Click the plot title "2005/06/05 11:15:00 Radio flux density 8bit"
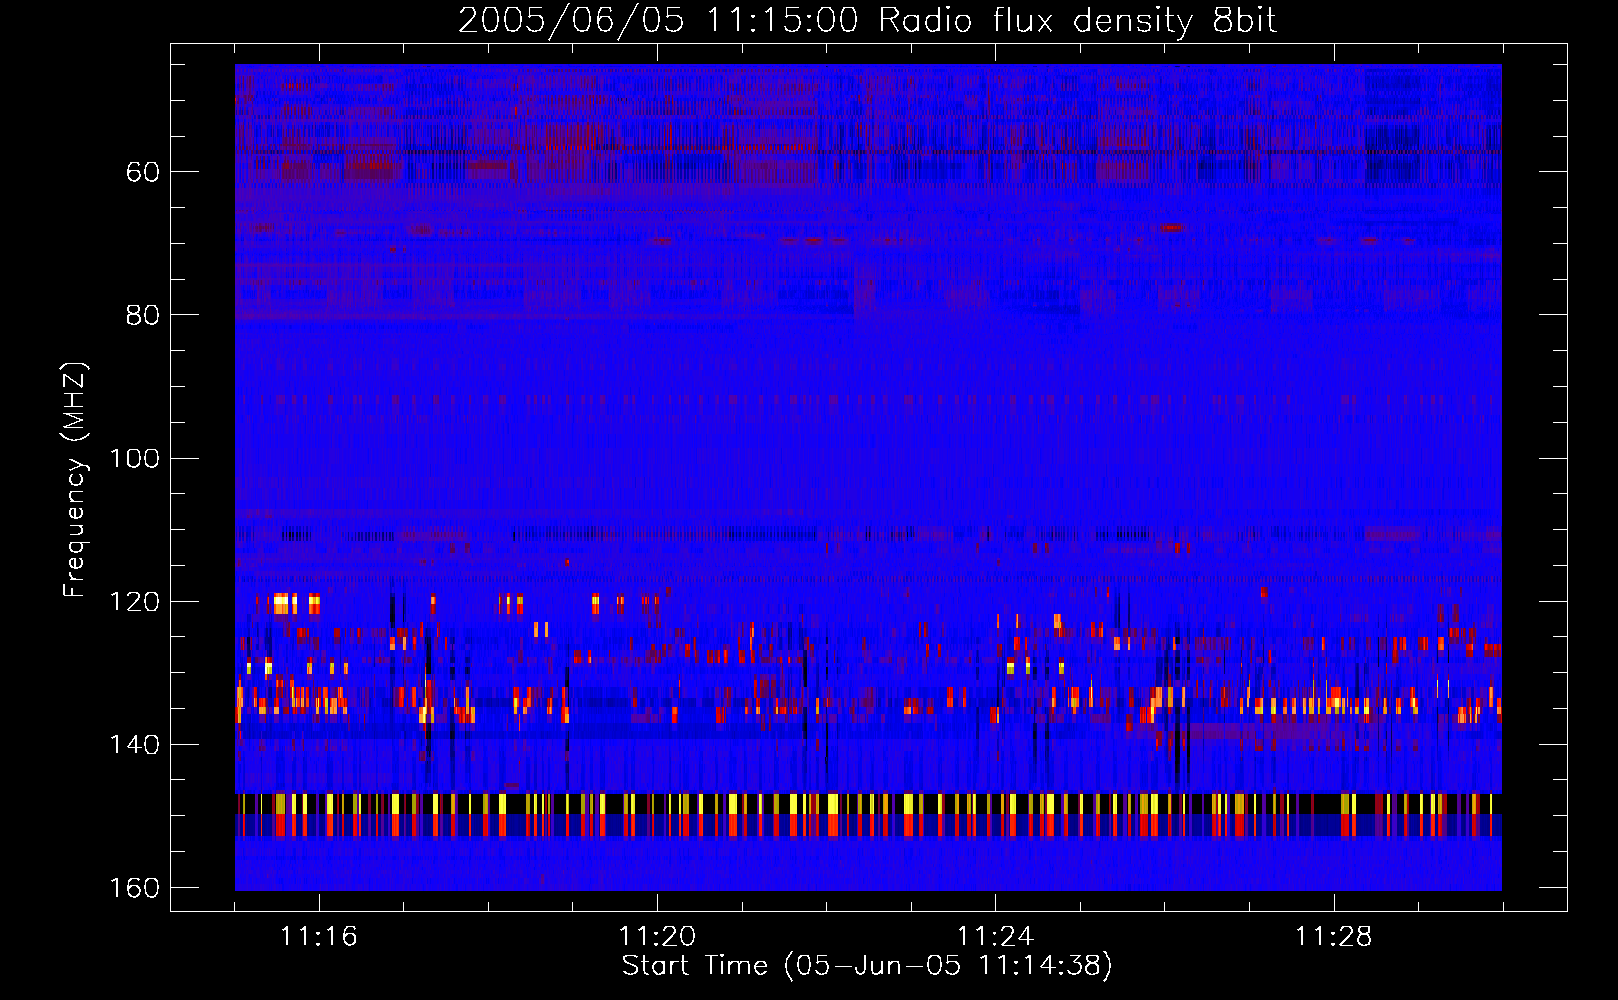 [x=867, y=21]
